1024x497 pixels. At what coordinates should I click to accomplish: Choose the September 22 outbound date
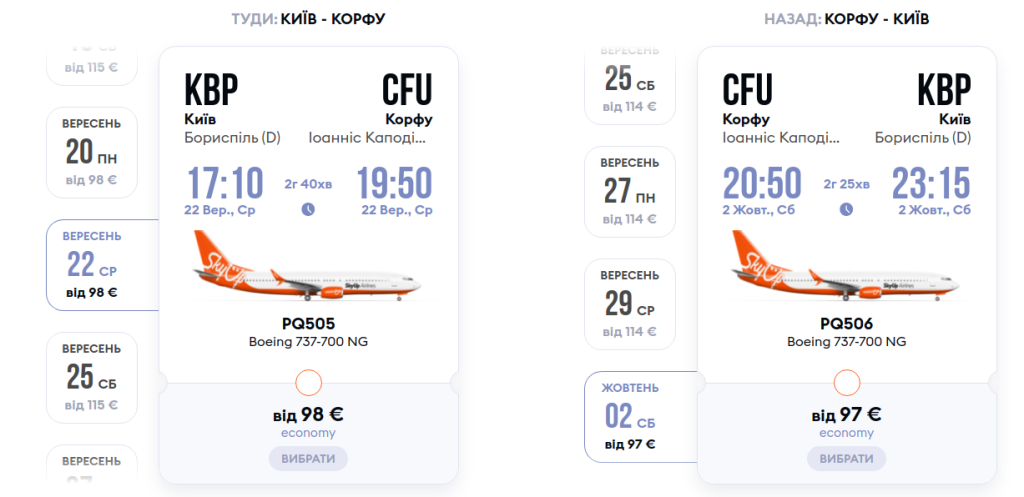coord(92,264)
